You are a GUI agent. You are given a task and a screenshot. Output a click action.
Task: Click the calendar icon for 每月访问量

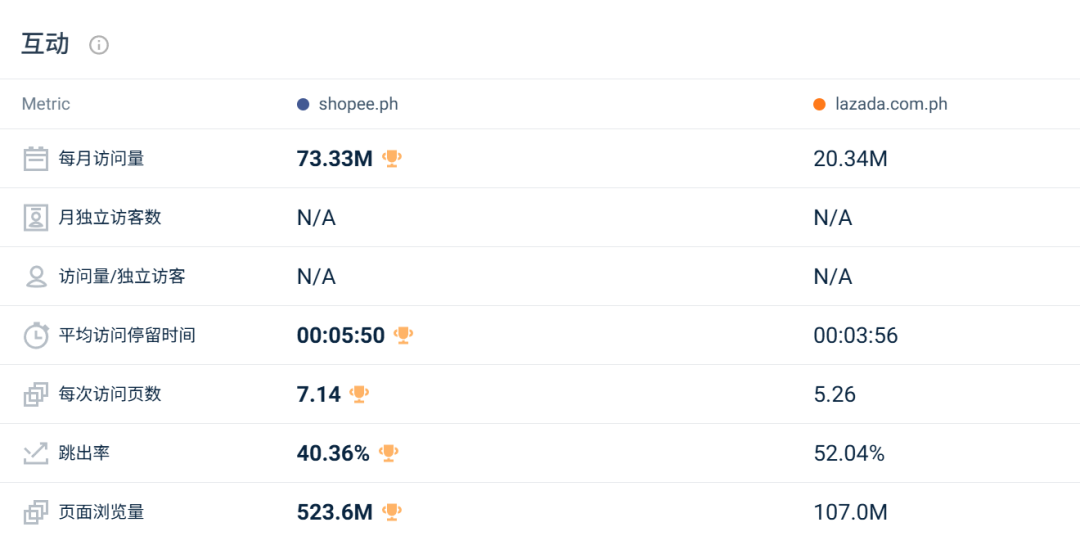point(36,159)
